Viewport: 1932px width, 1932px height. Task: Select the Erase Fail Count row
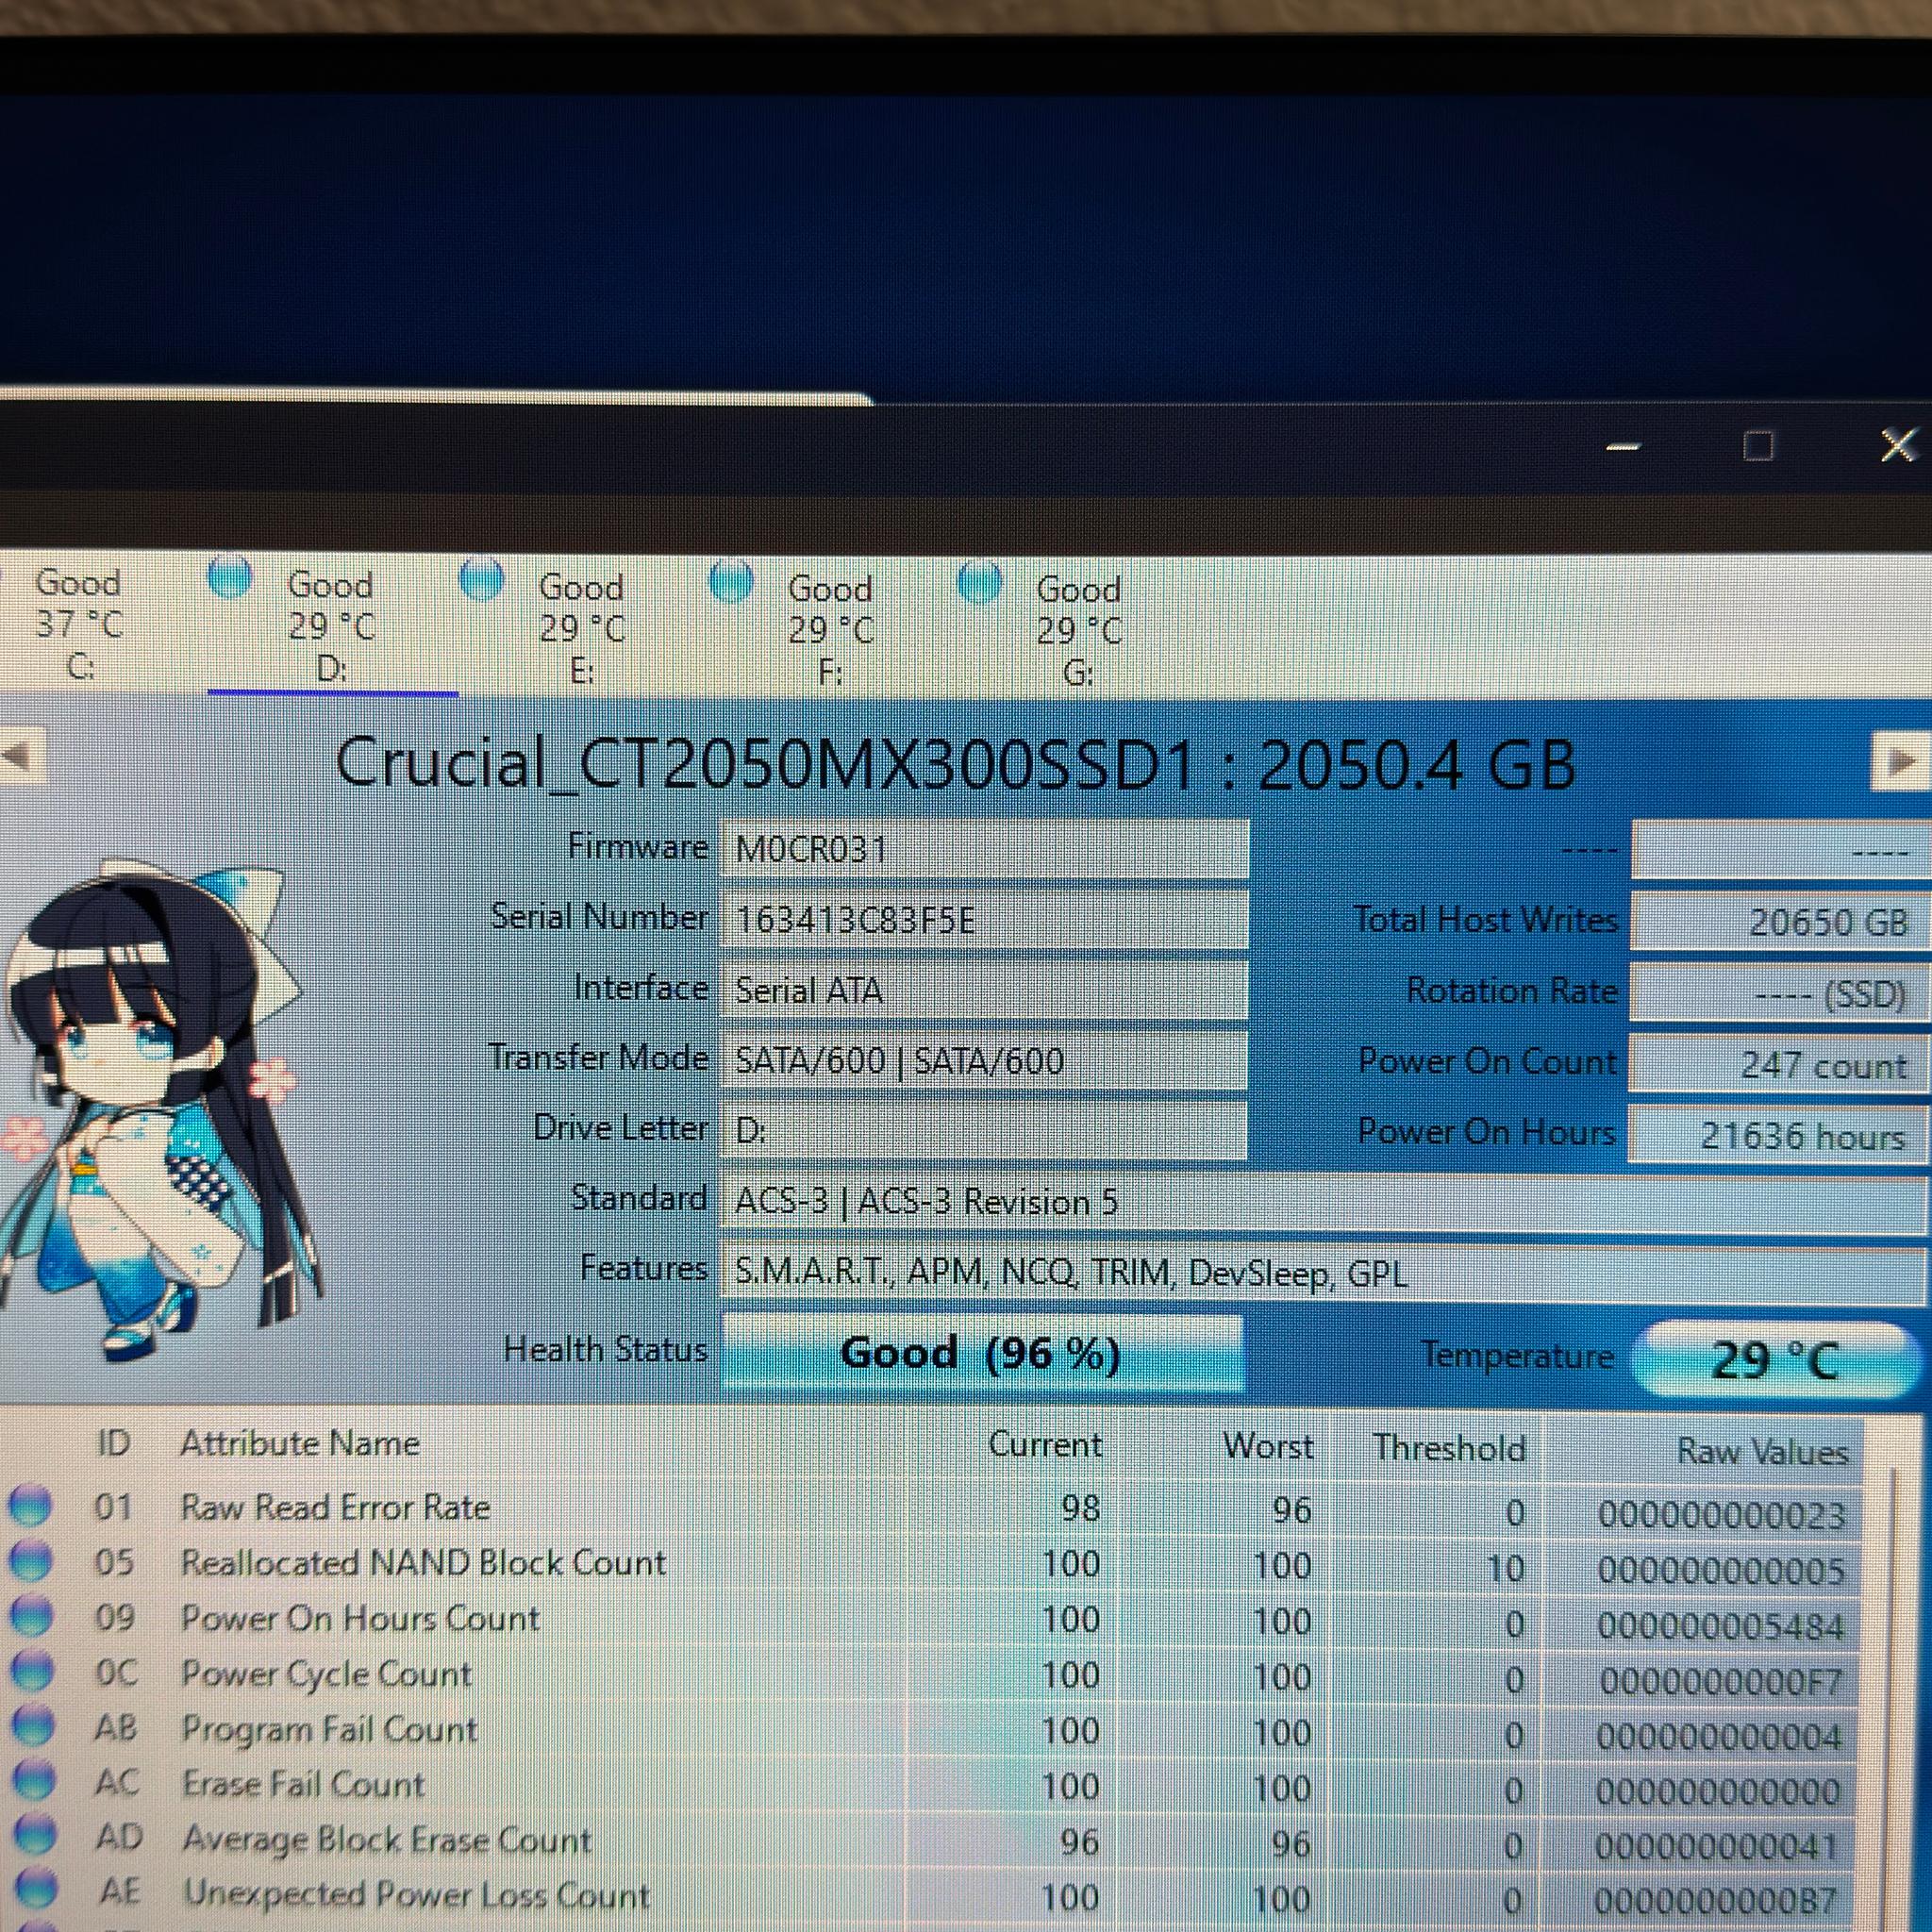(x=930, y=1787)
